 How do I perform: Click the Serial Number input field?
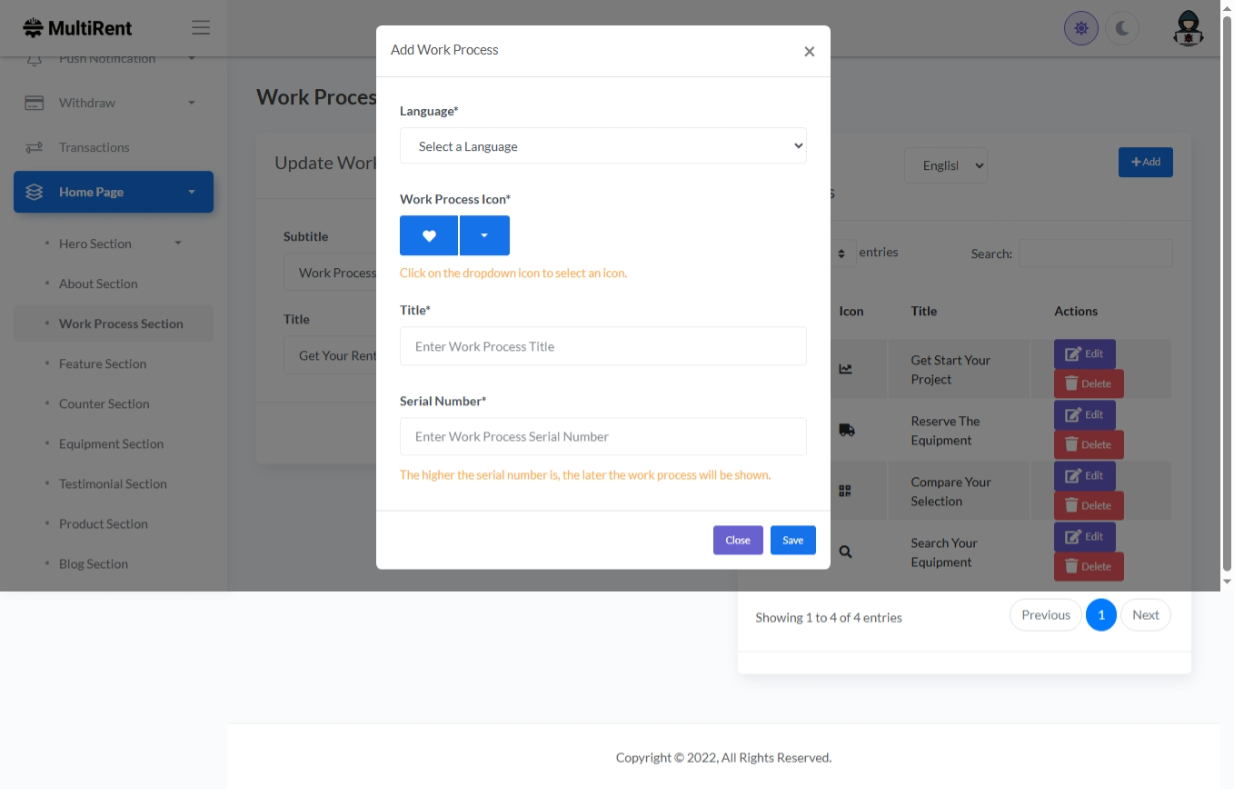click(x=603, y=436)
